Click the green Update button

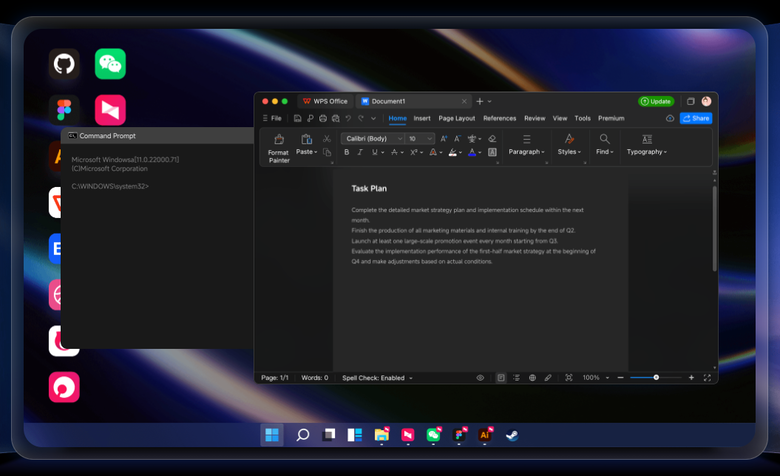(x=656, y=101)
